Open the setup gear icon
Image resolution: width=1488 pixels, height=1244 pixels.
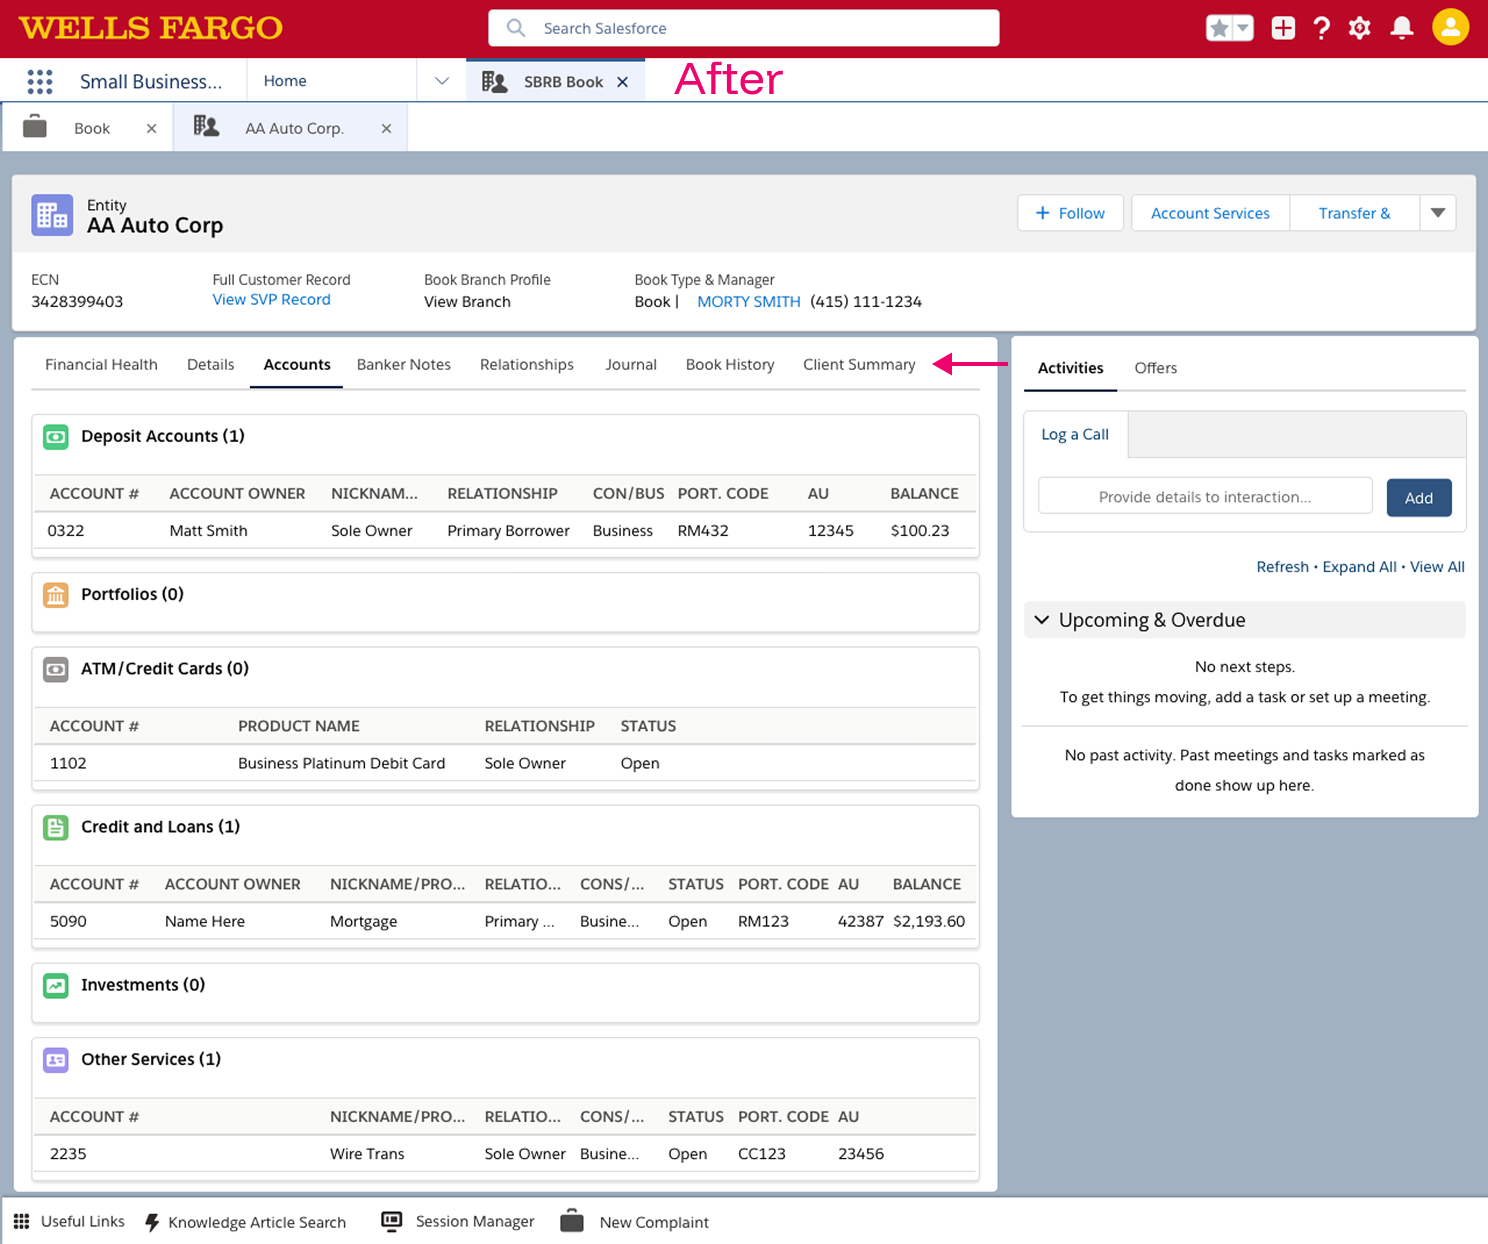[1360, 28]
